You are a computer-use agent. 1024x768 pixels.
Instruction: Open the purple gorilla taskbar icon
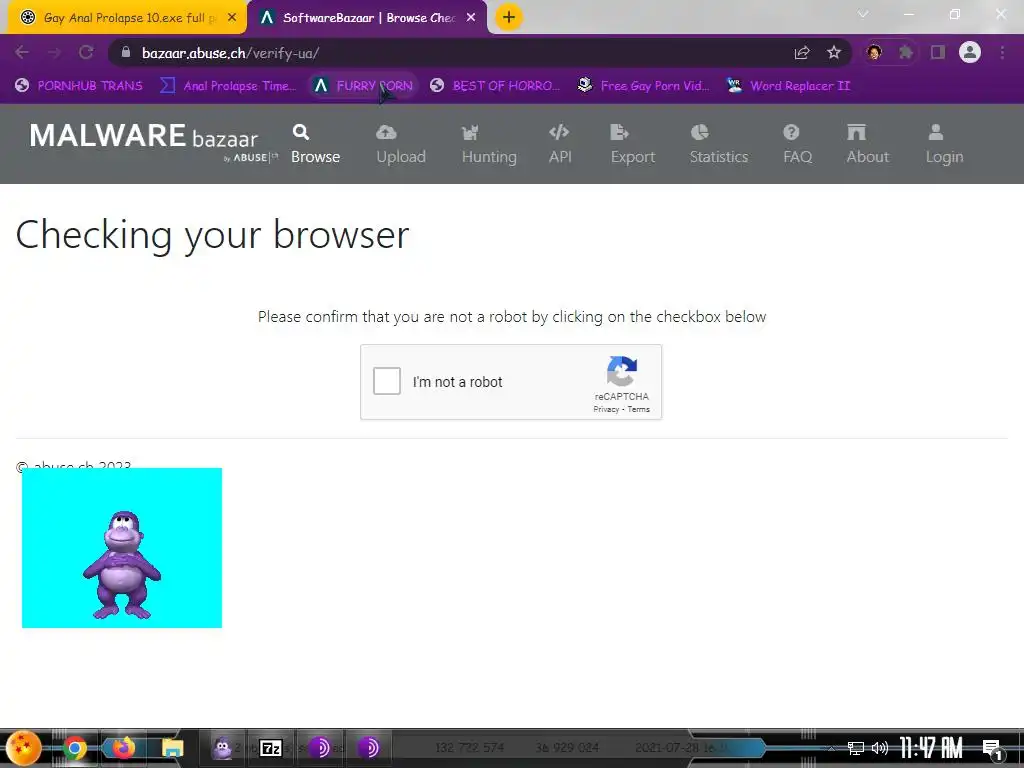pos(222,748)
